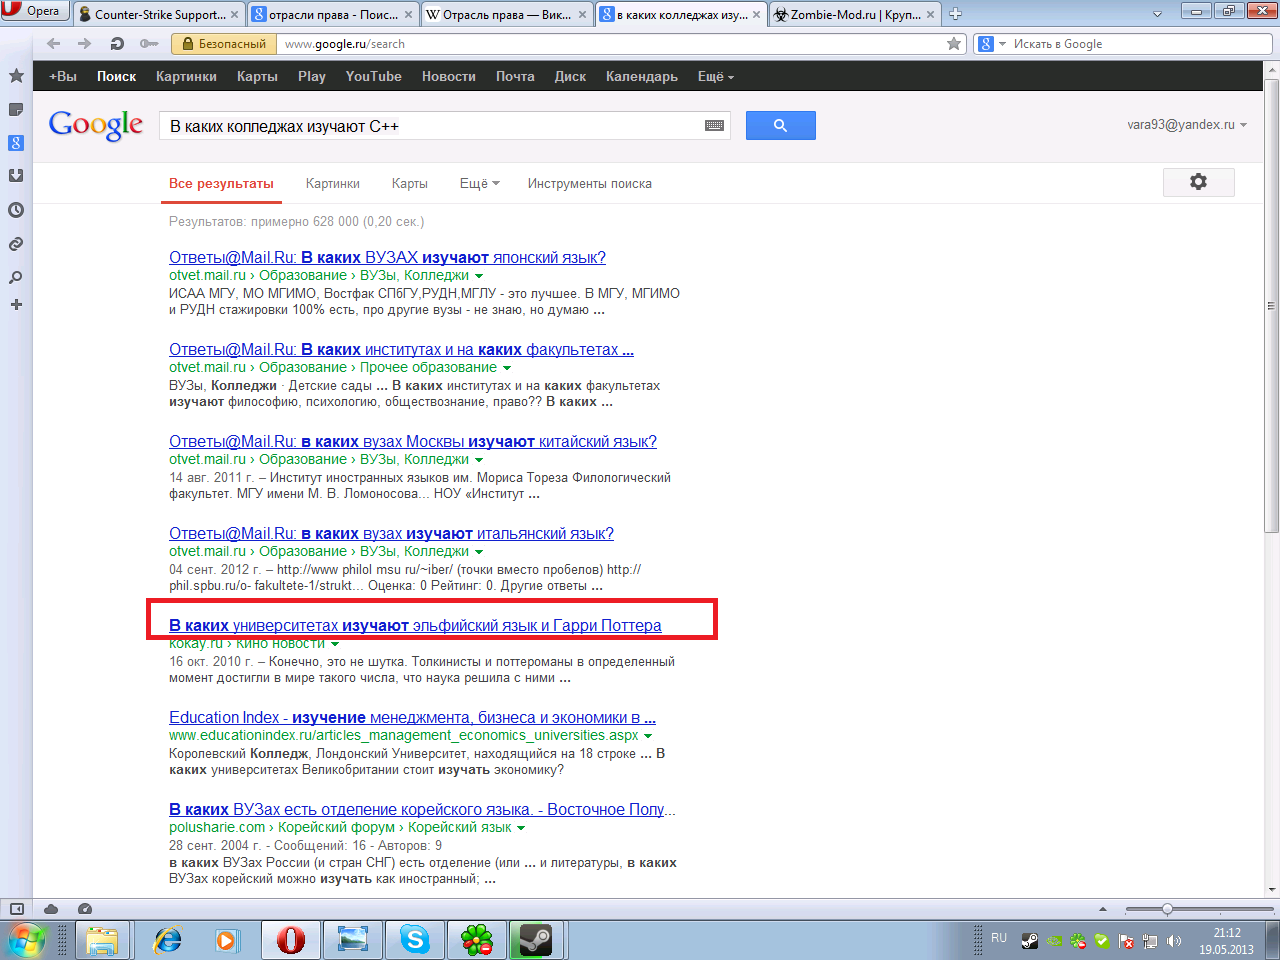
Task: Switch to the Отрасль права Wikipedia tab
Action: tap(505, 14)
